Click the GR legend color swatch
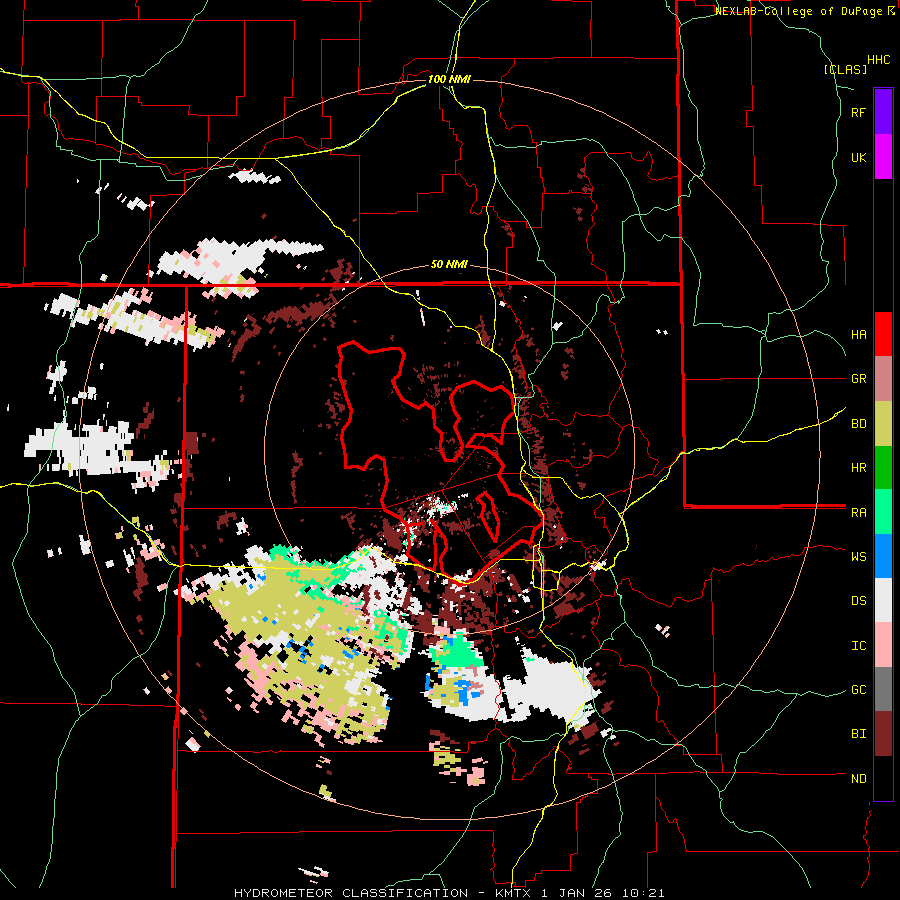 tap(883, 379)
